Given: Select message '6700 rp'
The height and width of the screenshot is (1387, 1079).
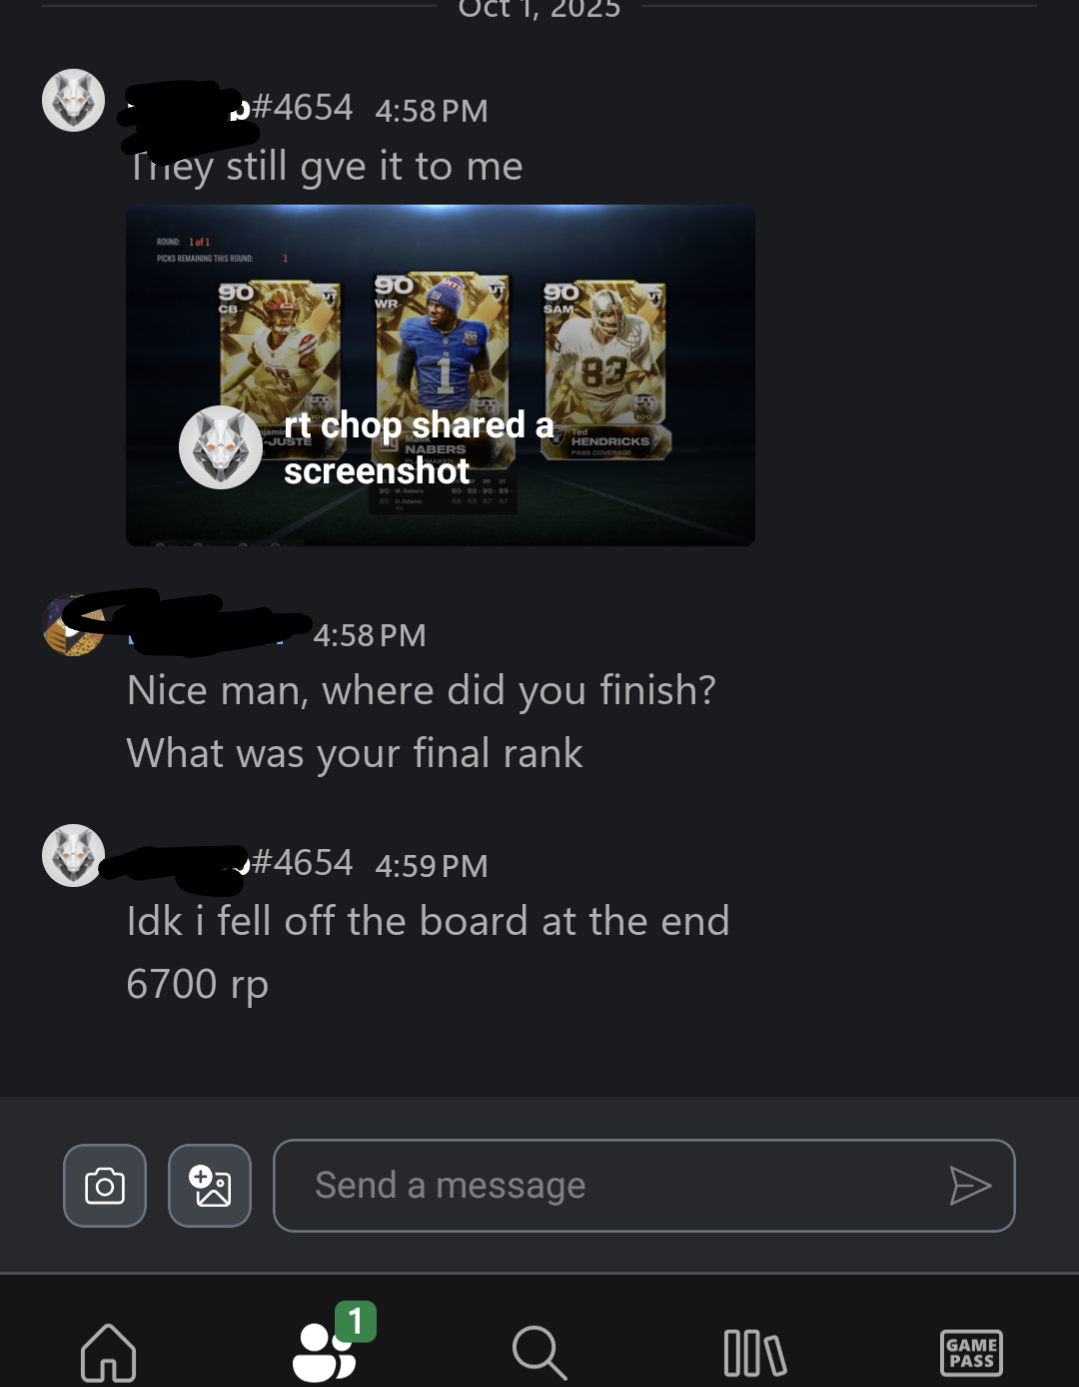Looking at the screenshot, I should 198,984.
